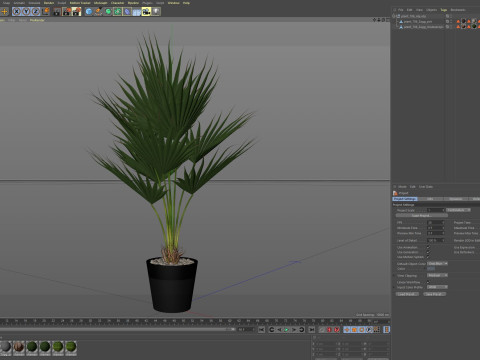Open the ProRender viewport menu
Viewport: 480px width, 360px height.
[x=37, y=20]
